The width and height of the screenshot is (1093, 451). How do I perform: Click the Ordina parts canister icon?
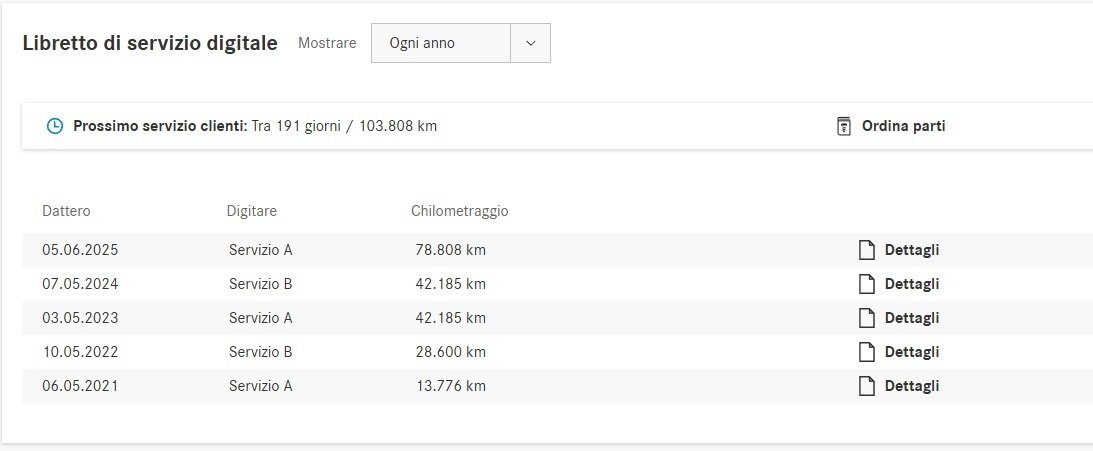pos(843,126)
